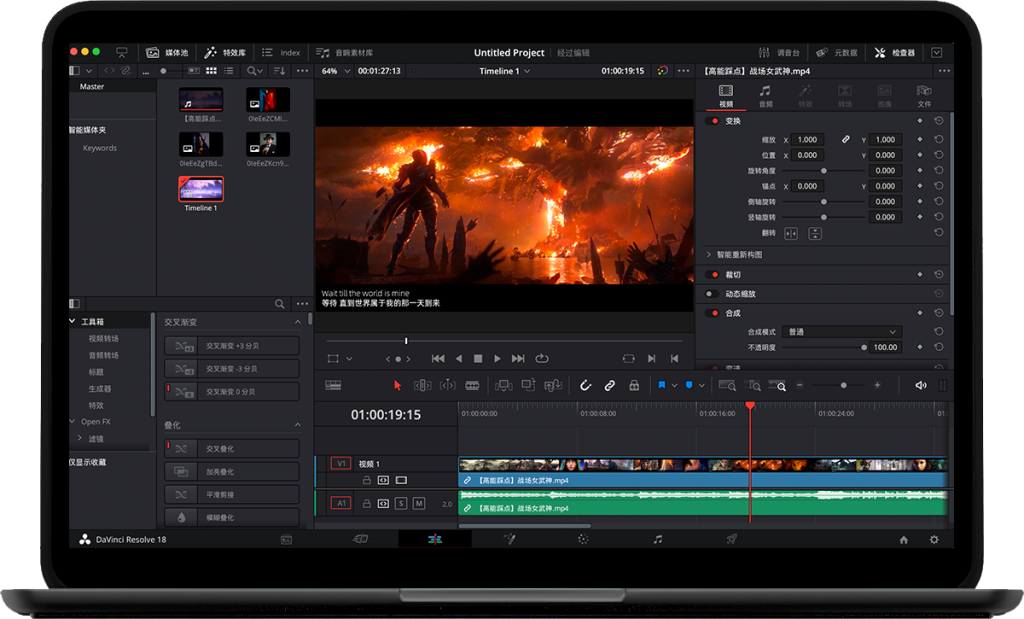Lock video track V1

367,480
